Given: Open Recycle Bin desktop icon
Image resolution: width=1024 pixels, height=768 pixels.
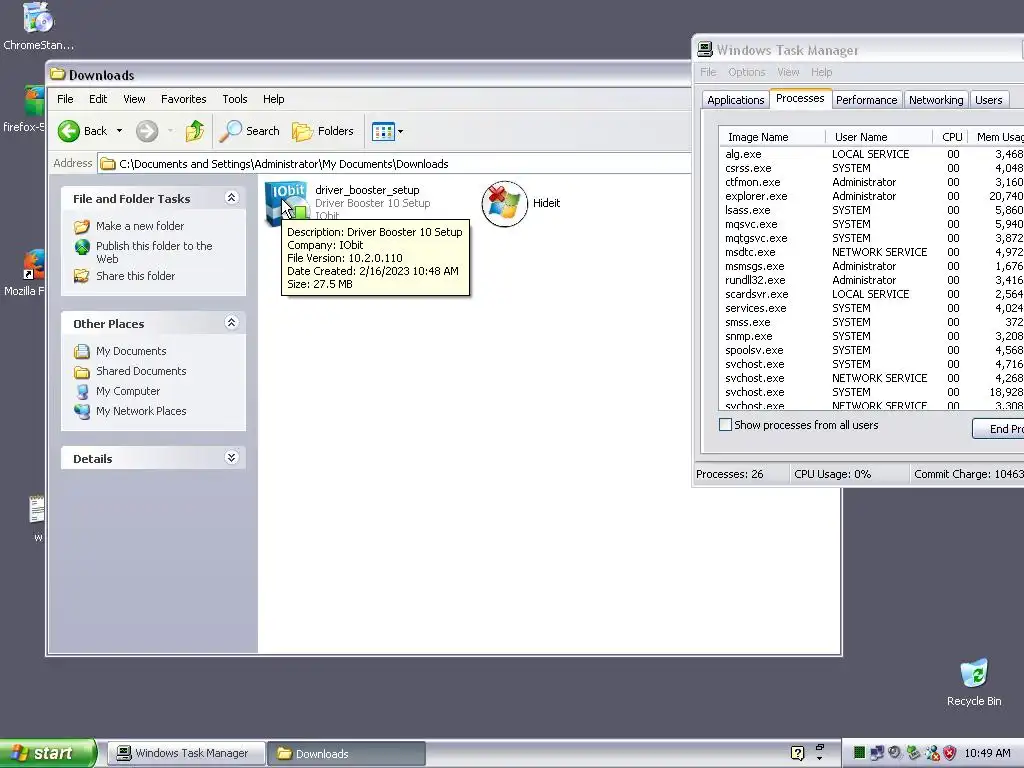Looking at the screenshot, I should [x=974, y=682].
